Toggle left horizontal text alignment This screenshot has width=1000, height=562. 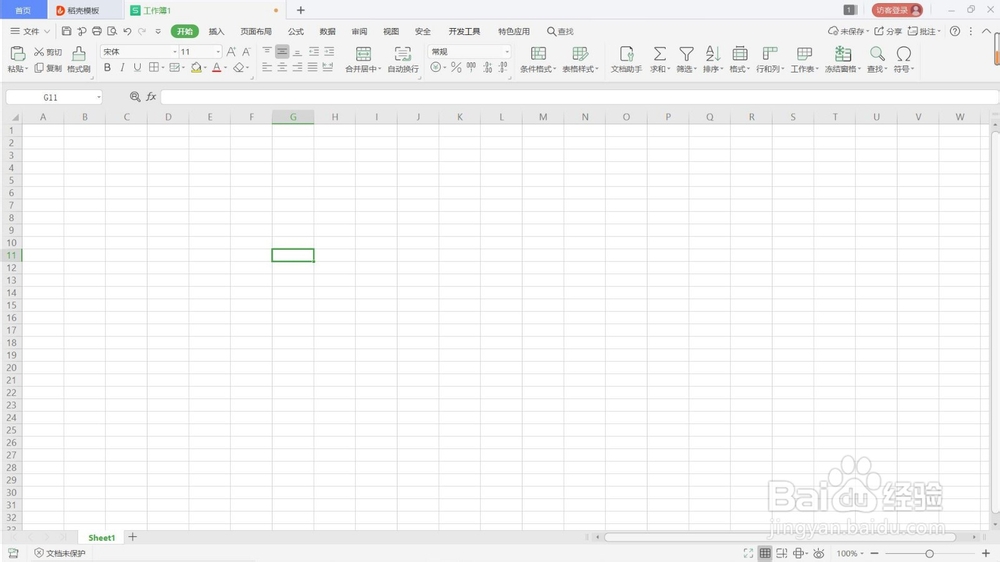tap(267, 67)
